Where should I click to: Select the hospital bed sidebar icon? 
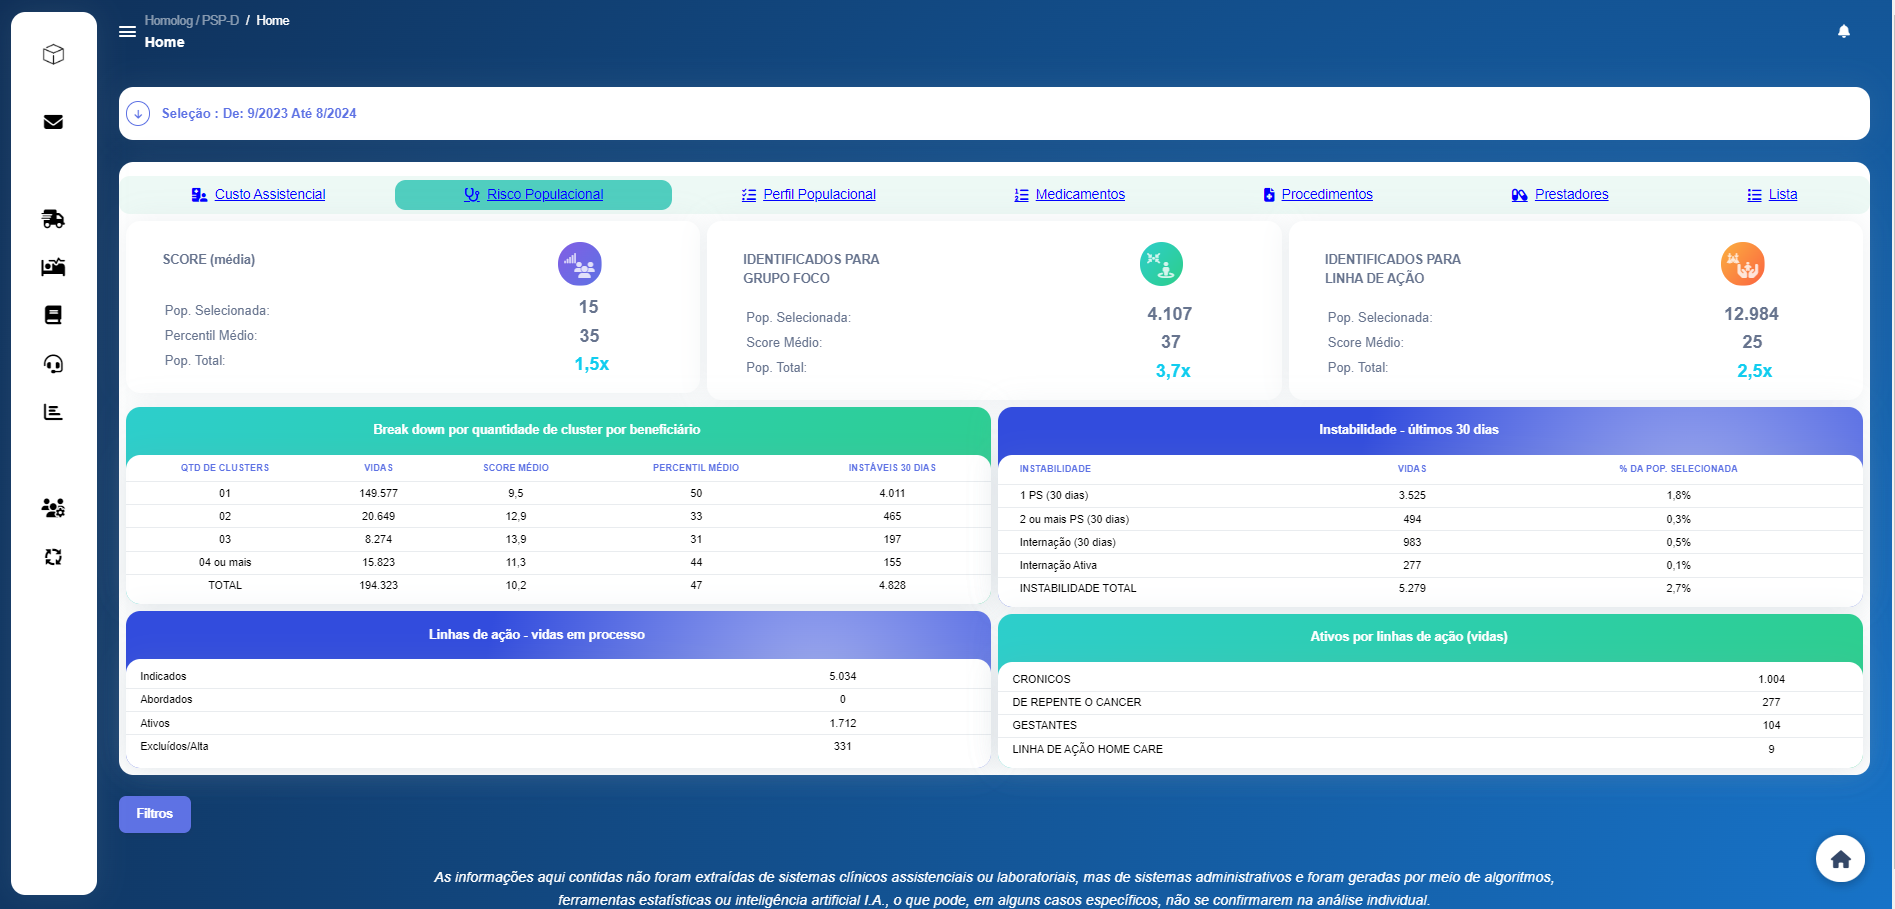(54, 267)
